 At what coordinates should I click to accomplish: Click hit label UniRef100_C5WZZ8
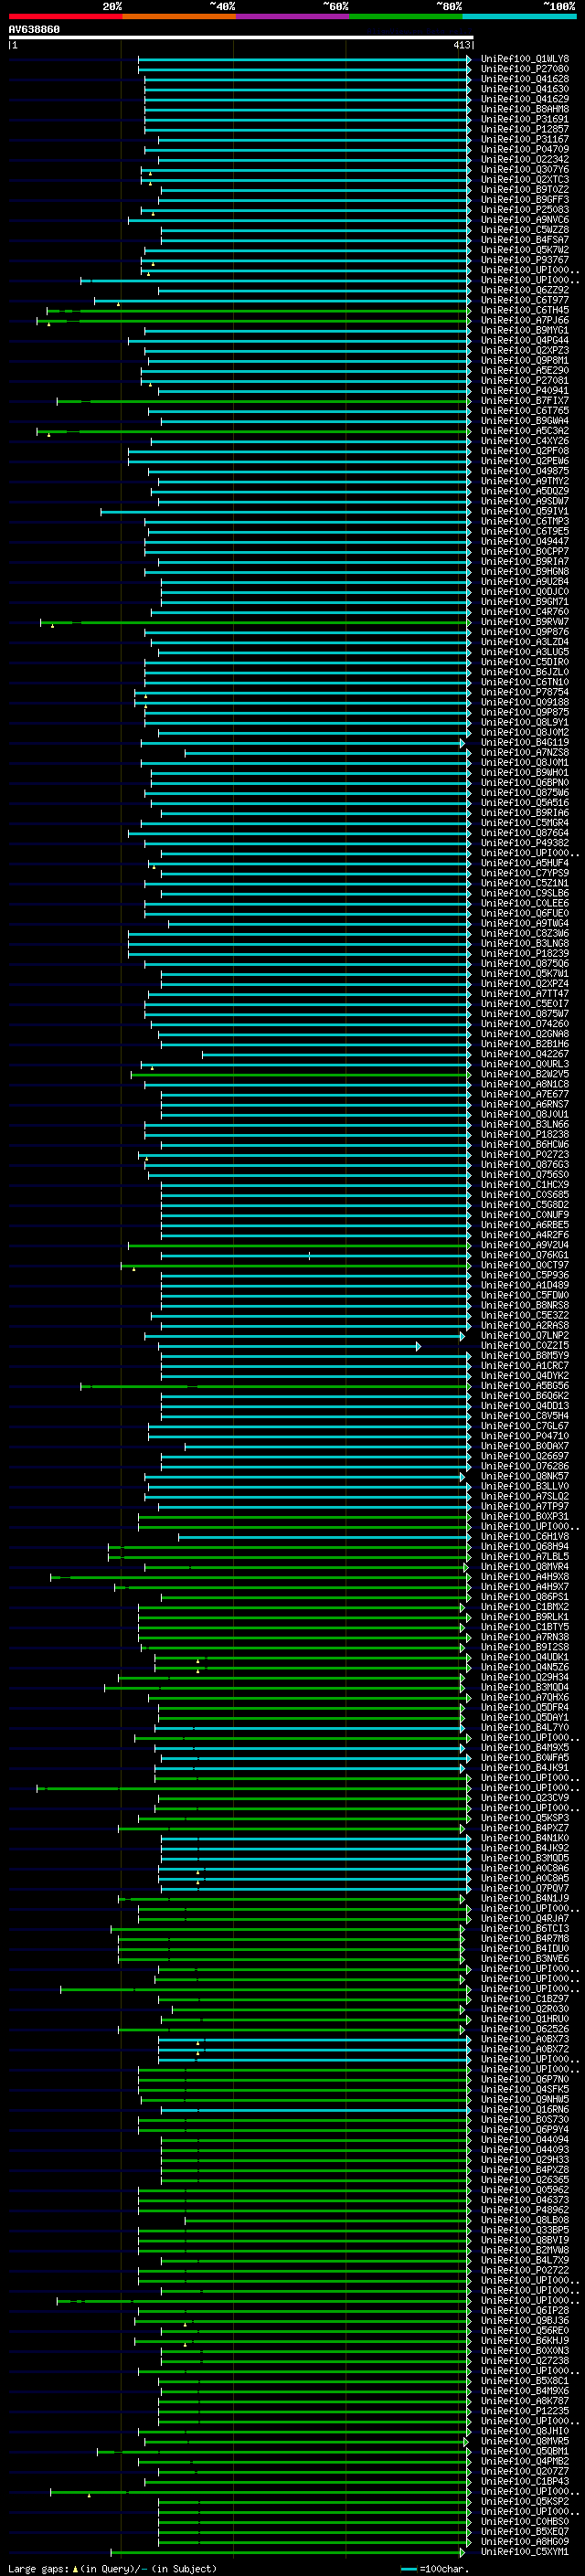pos(525,230)
